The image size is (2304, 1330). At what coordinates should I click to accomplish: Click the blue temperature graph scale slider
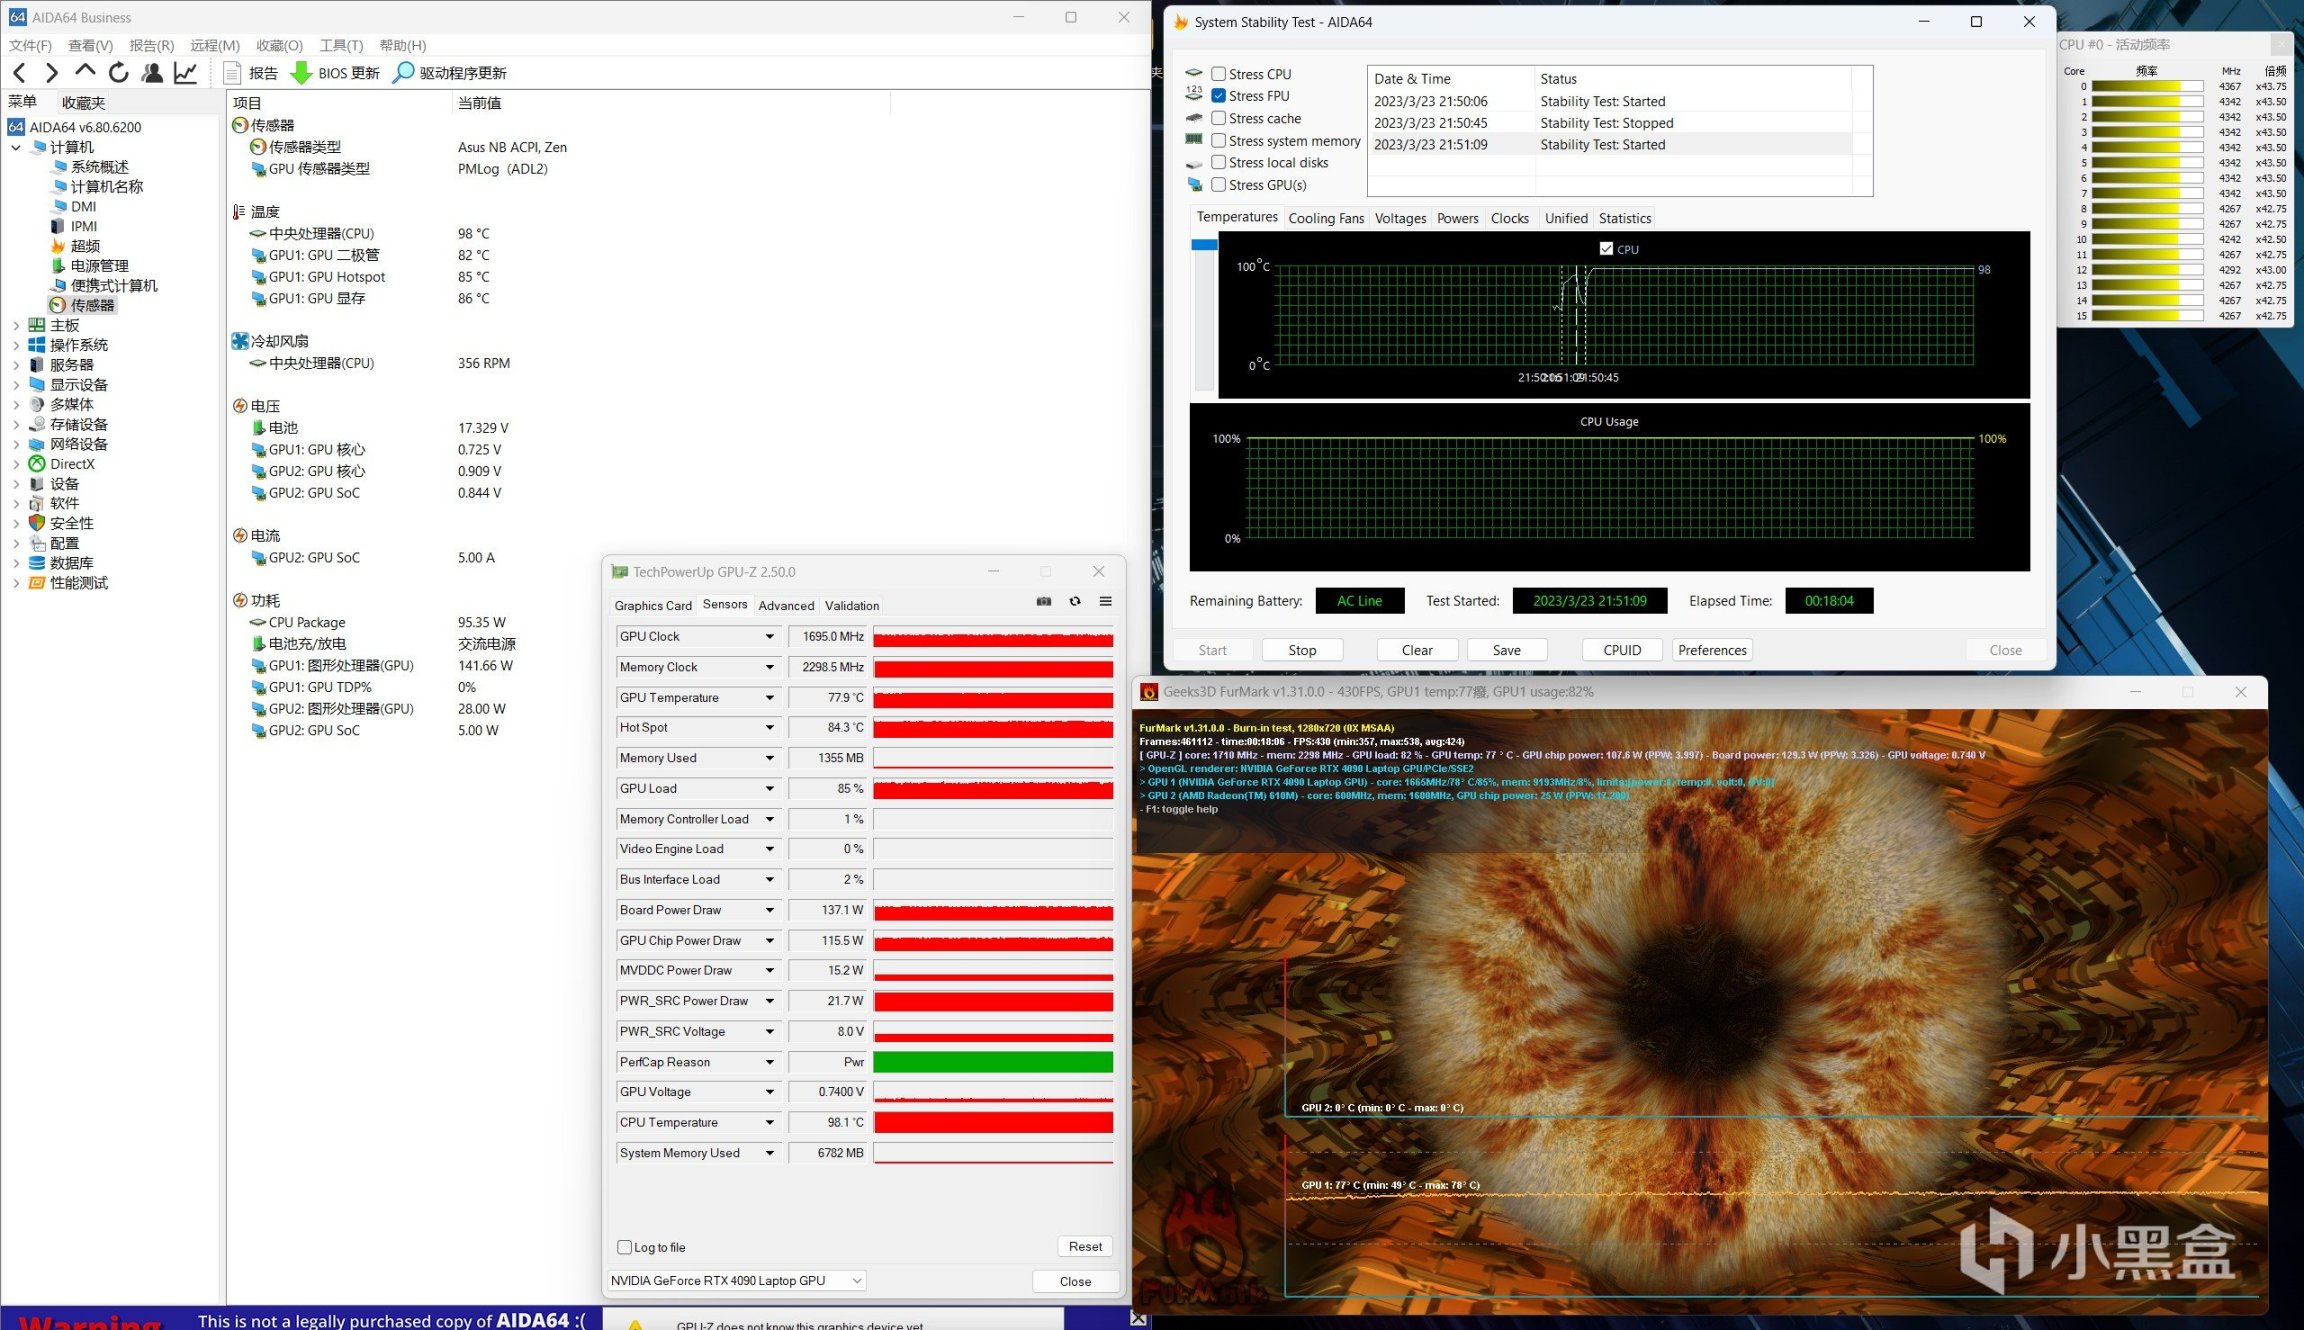1204,245
